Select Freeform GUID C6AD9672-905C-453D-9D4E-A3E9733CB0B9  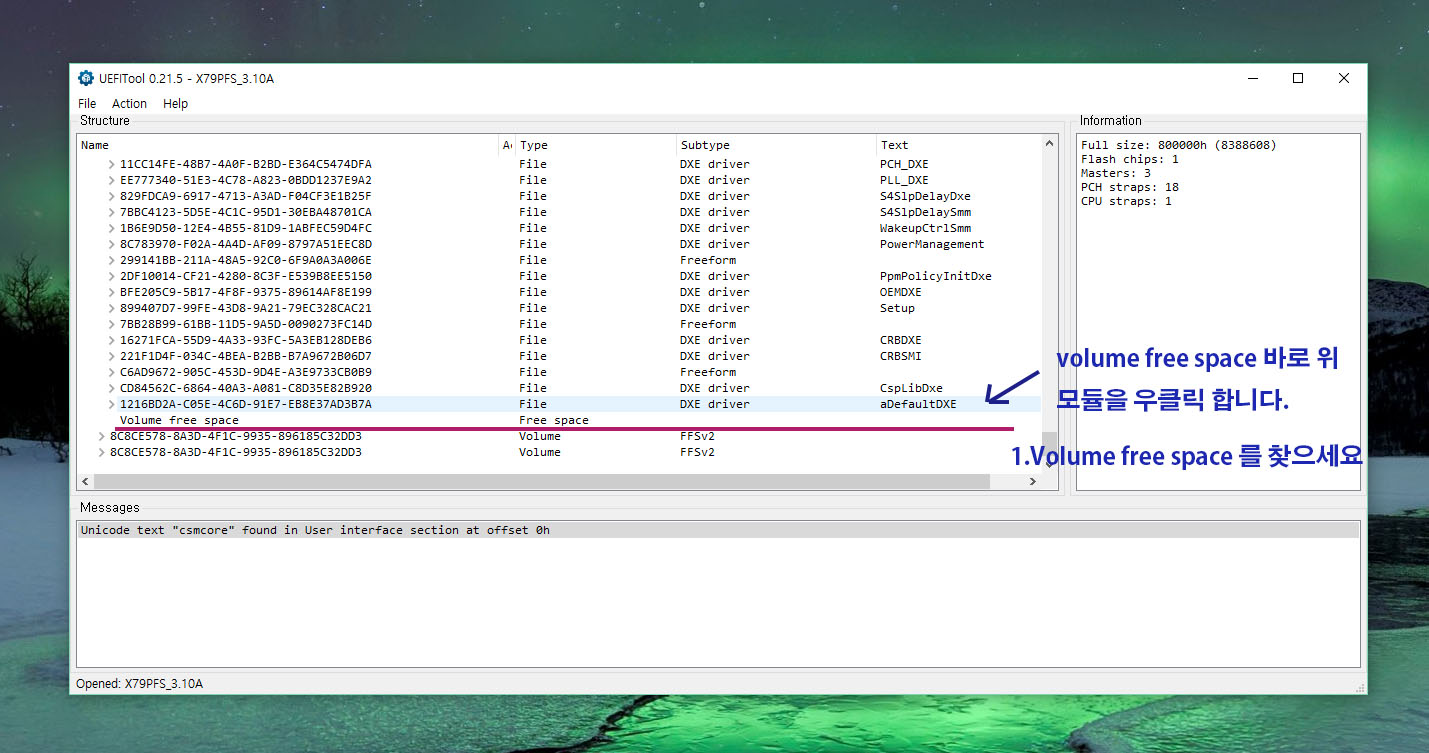[x=246, y=372]
